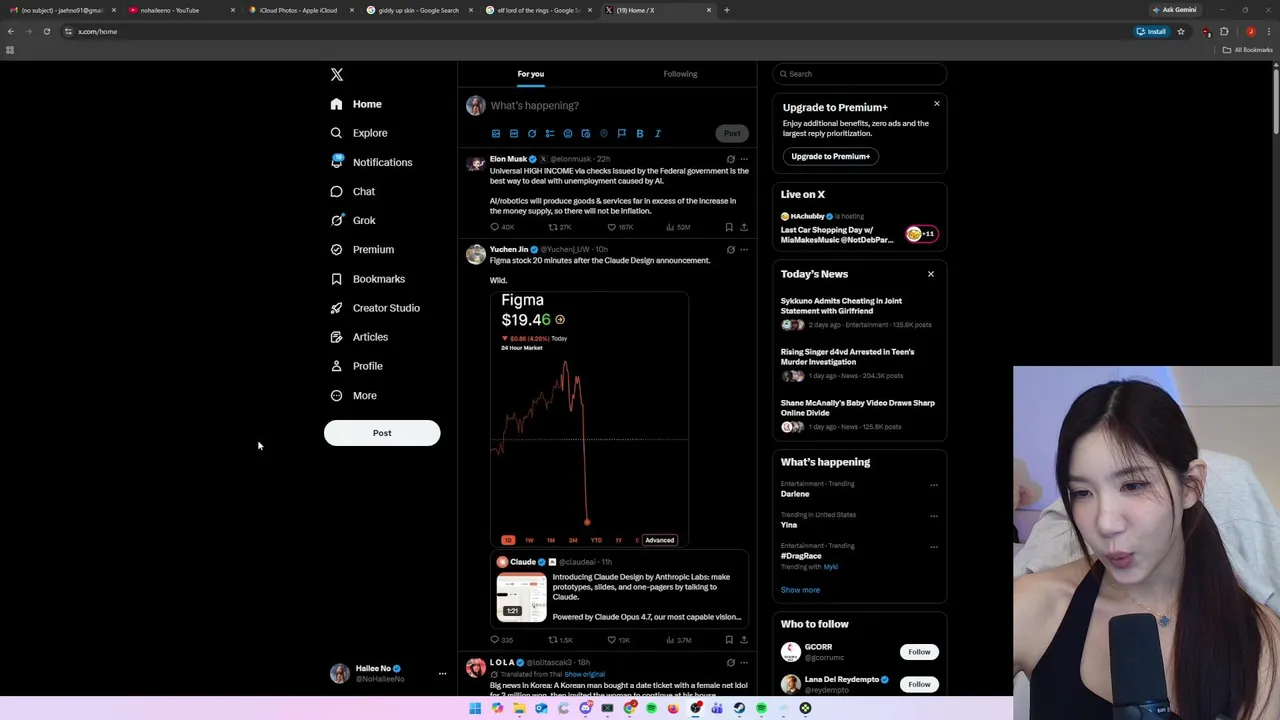This screenshot has width=1280, height=720.
Task: Share Elon Musk post
Action: pyautogui.click(x=743, y=227)
